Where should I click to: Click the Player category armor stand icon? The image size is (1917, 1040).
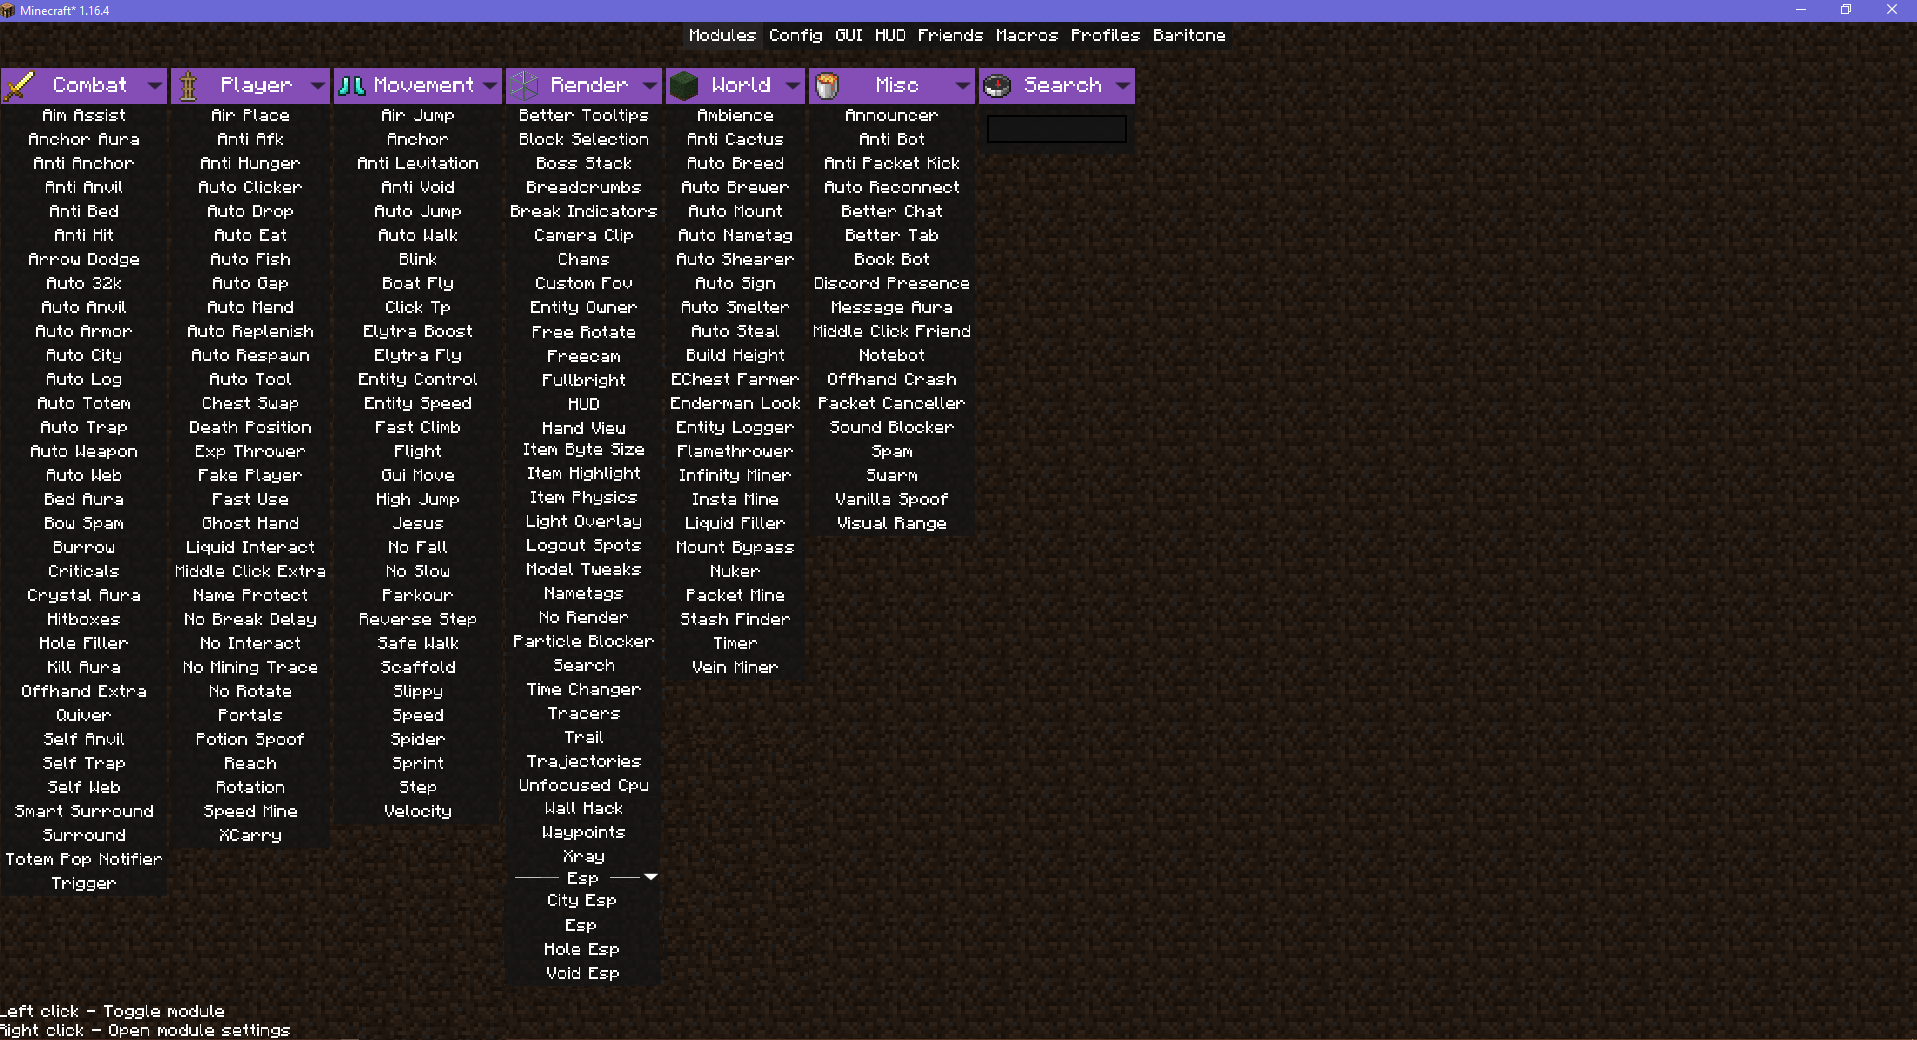[x=188, y=86]
